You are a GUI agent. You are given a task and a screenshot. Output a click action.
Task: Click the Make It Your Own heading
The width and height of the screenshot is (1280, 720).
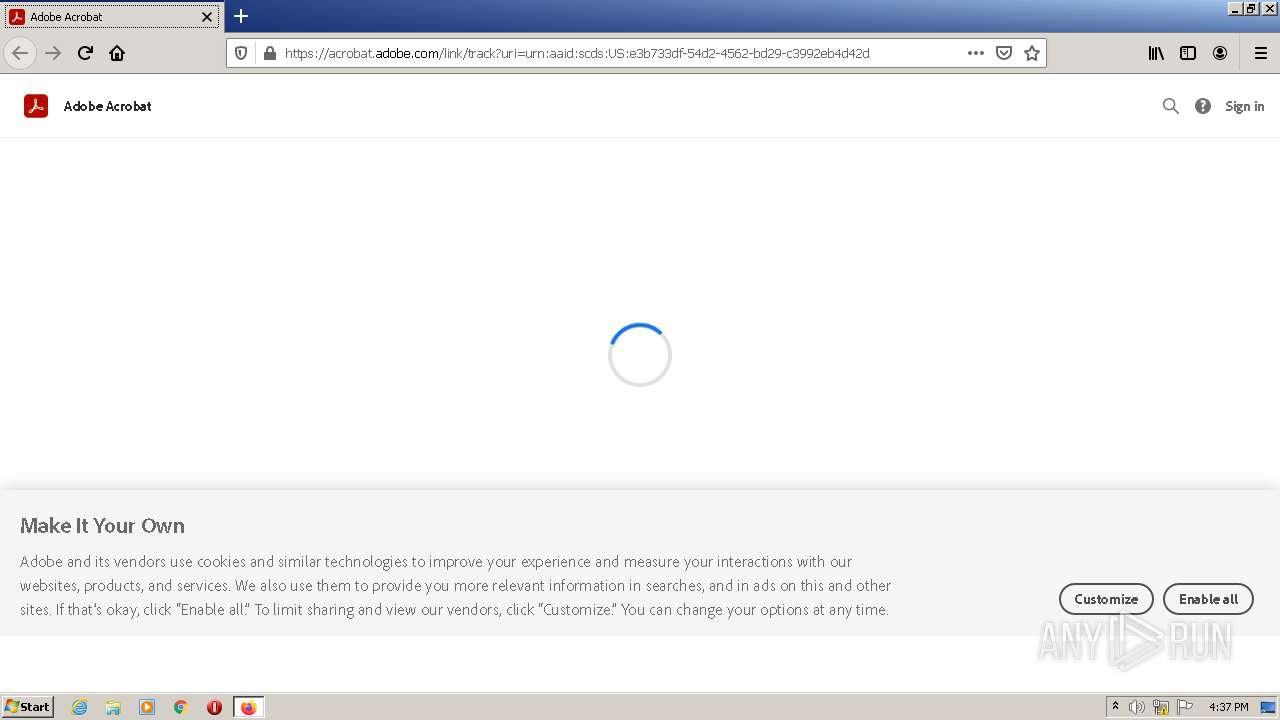click(102, 526)
